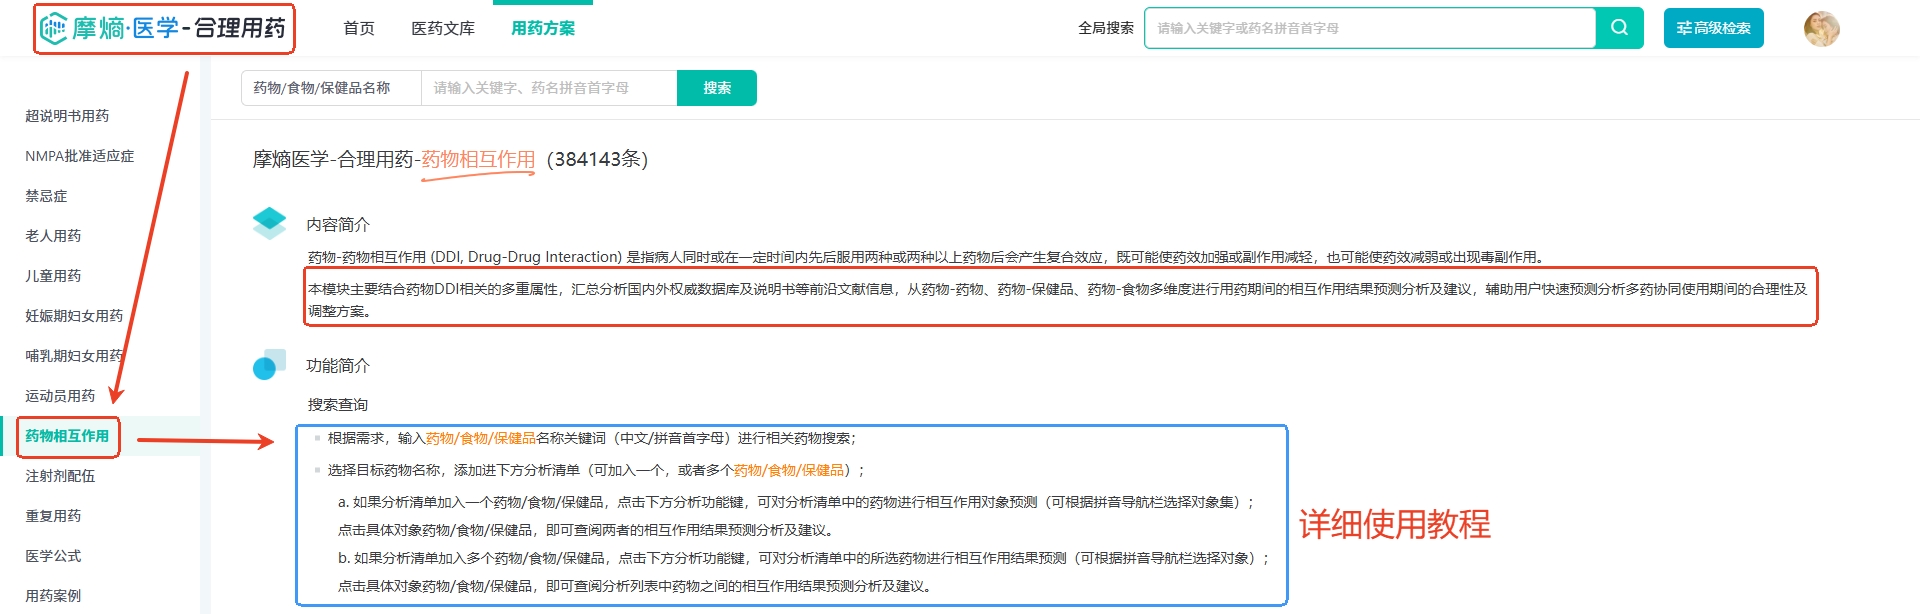Click orange 药物/食物/保健品 text in second bullet
The width and height of the screenshot is (1920, 614).
789,470
